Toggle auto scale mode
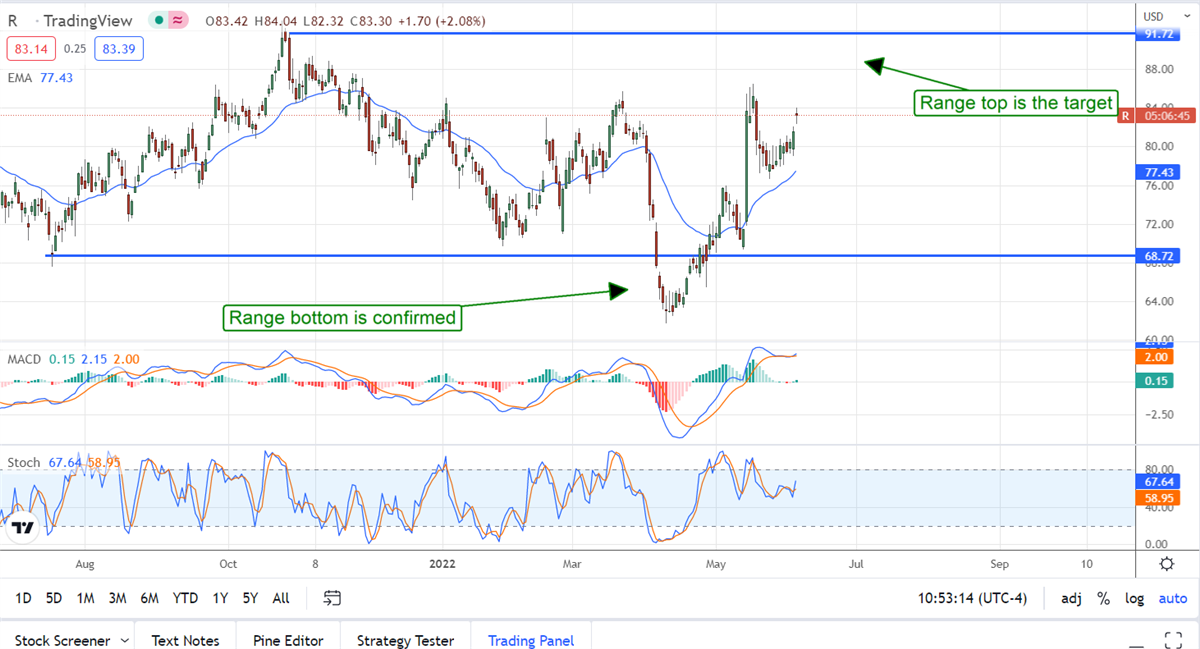Viewport: 1200px width, 649px height. tap(1172, 598)
